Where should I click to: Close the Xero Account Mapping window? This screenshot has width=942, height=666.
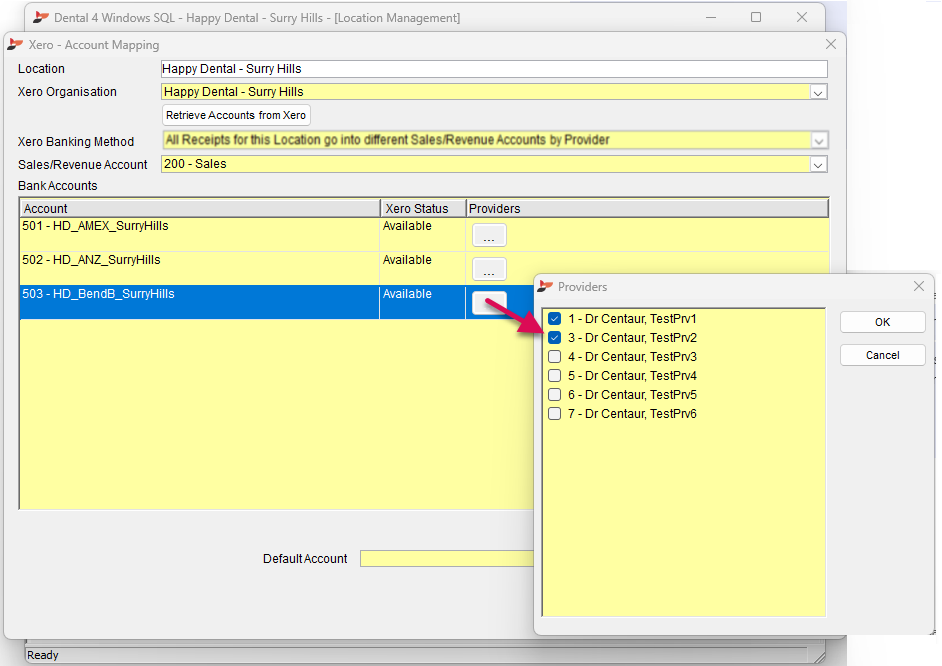click(831, 44)
